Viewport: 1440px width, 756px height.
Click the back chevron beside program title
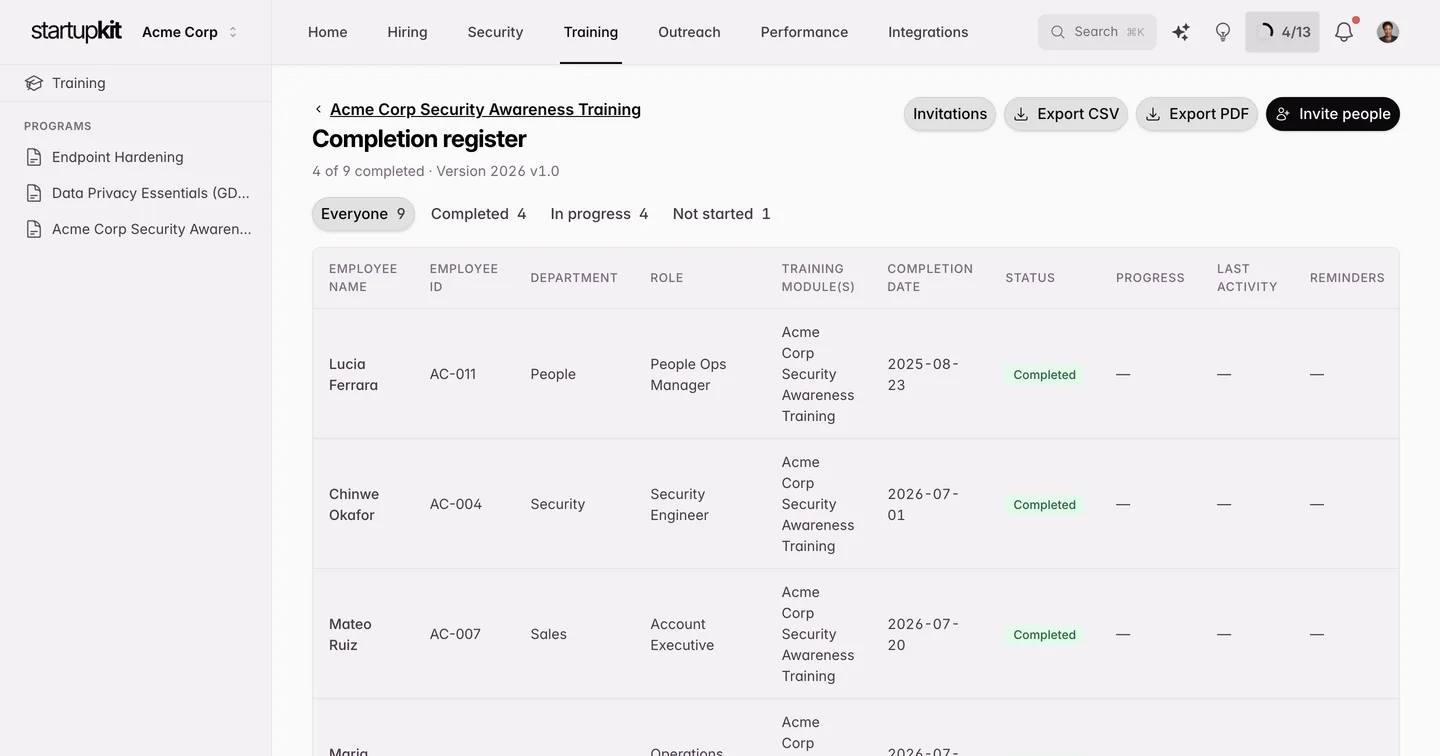[x=318, y=109]
